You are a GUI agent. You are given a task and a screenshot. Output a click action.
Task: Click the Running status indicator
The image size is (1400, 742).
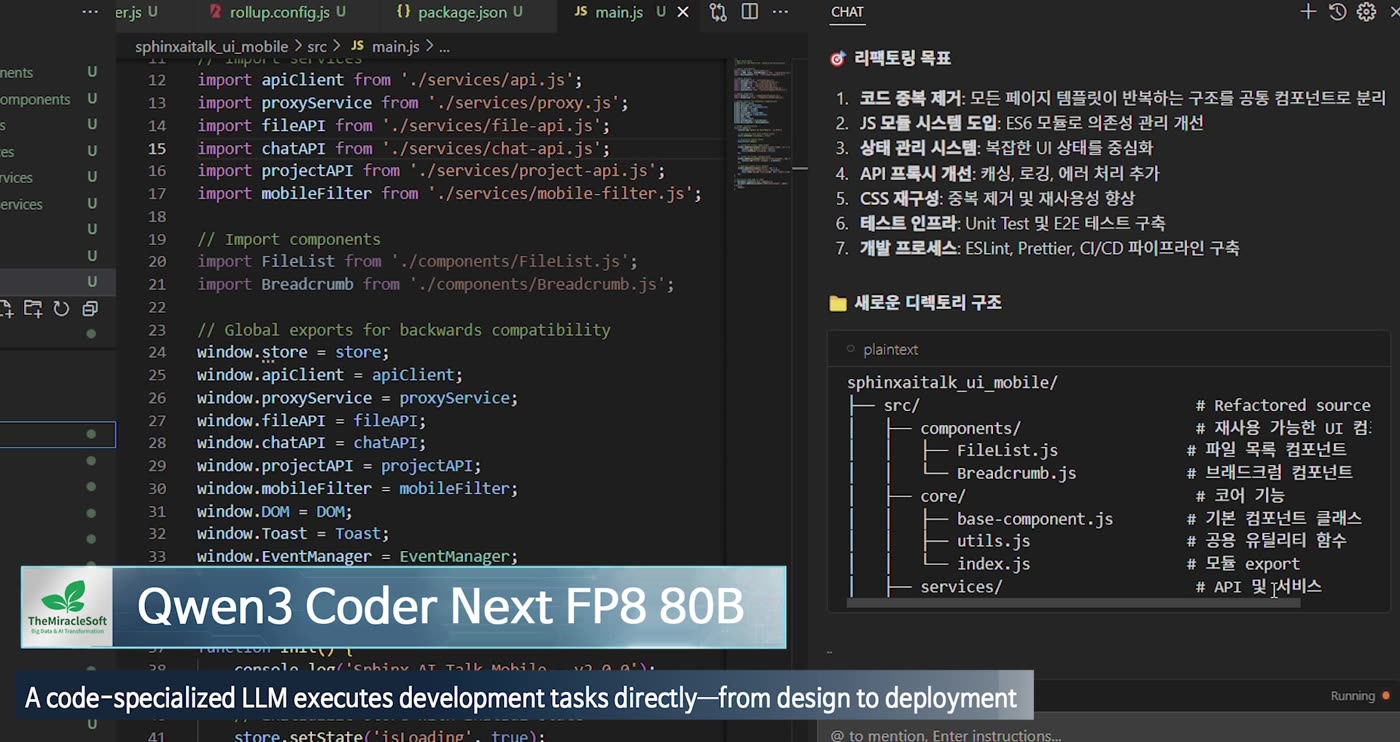(1360, 696)
